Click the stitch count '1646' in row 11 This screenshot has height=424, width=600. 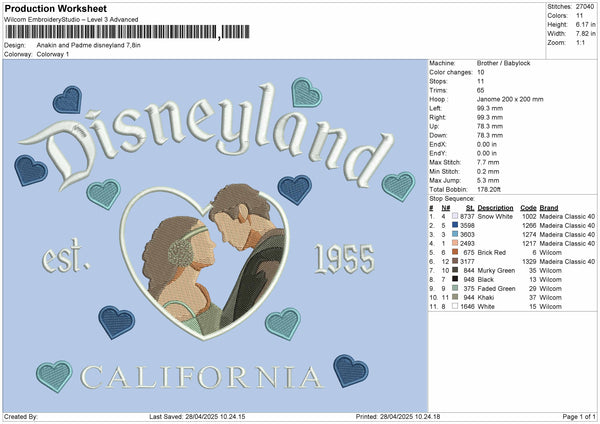pos(467,307)
